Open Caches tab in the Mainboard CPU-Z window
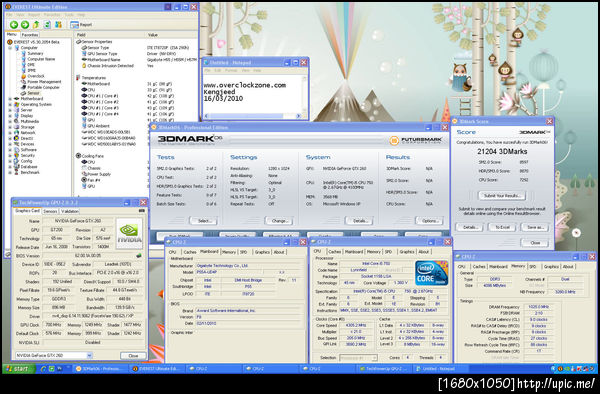This screenshot has height=394, width=600. (189, 252)
